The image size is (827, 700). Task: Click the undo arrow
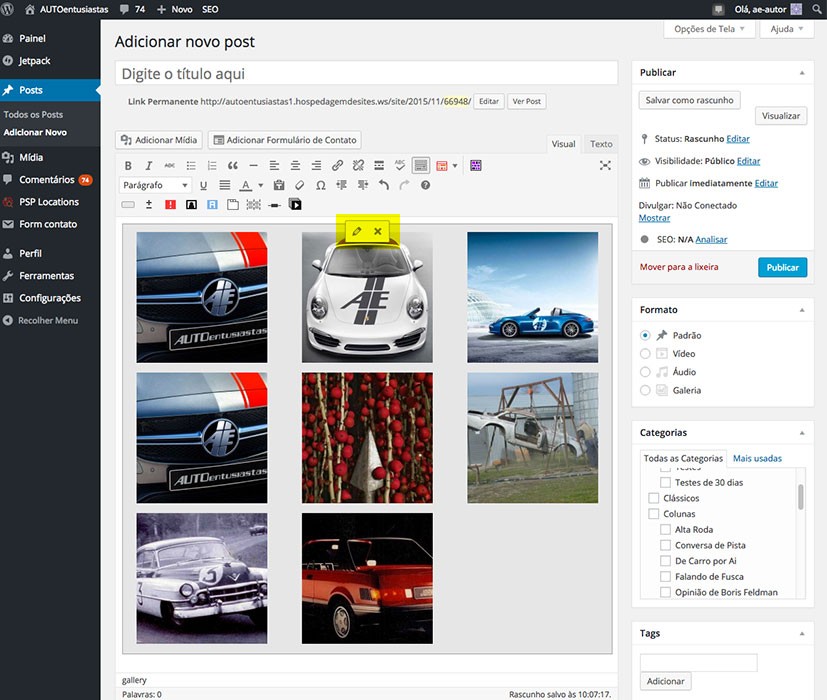pyautogui.click(x=383, y=185)
